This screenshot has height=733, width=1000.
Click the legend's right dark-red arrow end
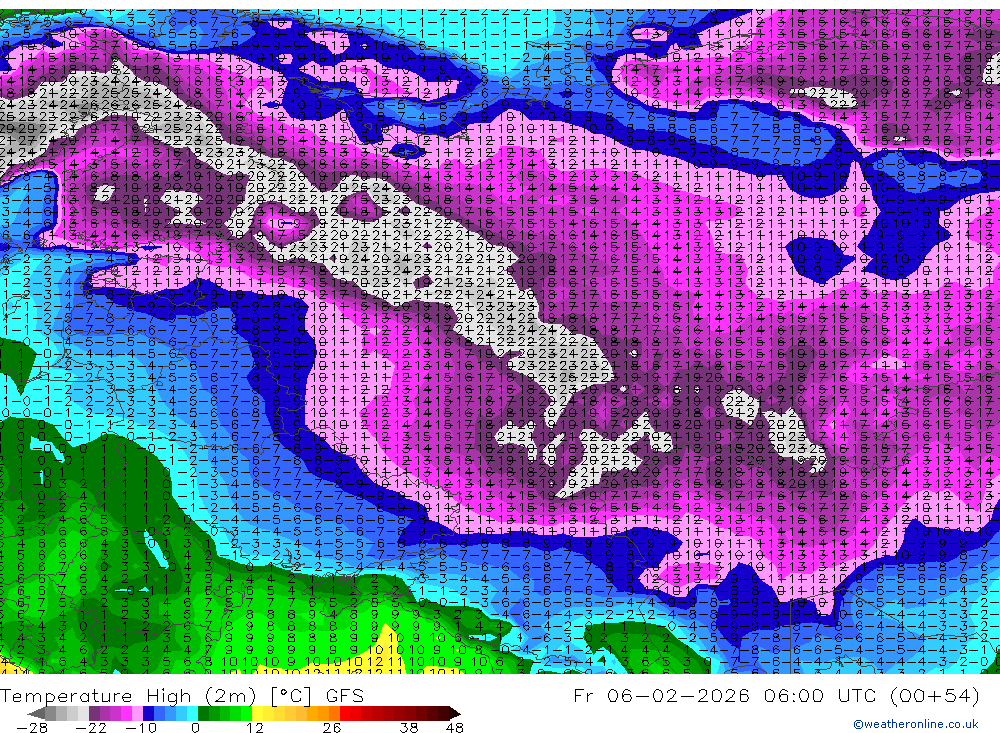tap(454, 714)
